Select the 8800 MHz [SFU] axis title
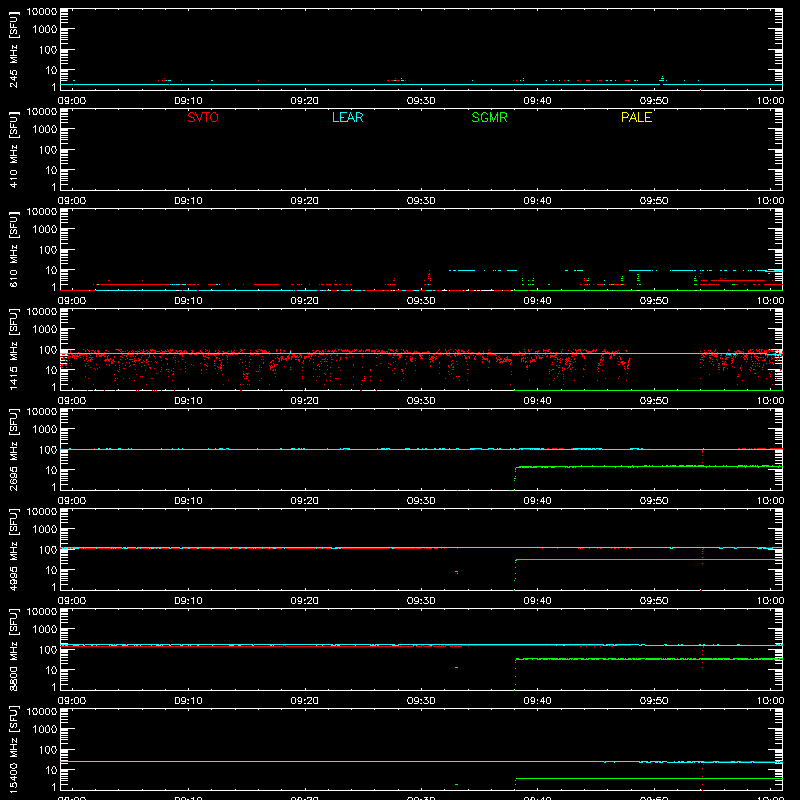 [14, 649]
